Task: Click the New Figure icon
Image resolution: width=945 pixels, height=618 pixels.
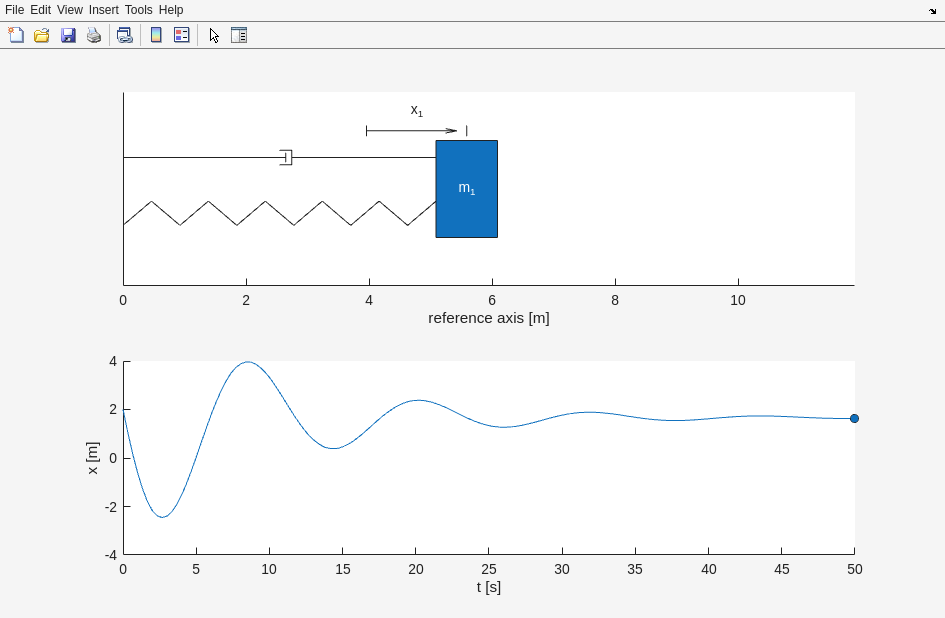Action: coord(16,35)
